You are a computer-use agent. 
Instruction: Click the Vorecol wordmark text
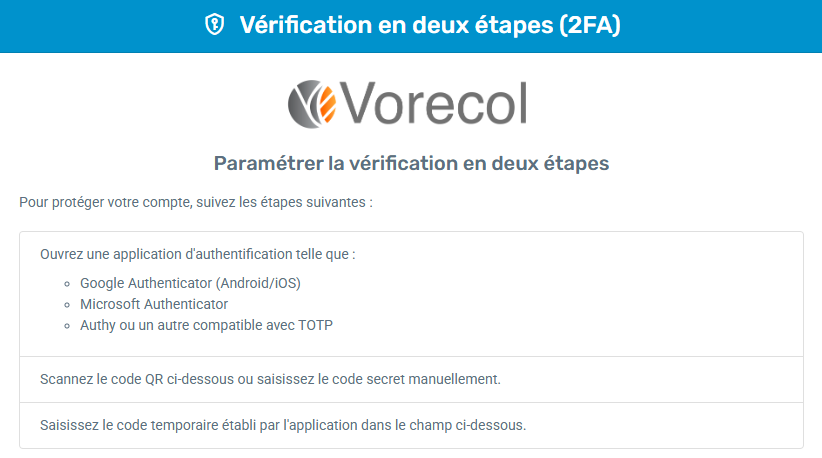[x=433, y=104]
